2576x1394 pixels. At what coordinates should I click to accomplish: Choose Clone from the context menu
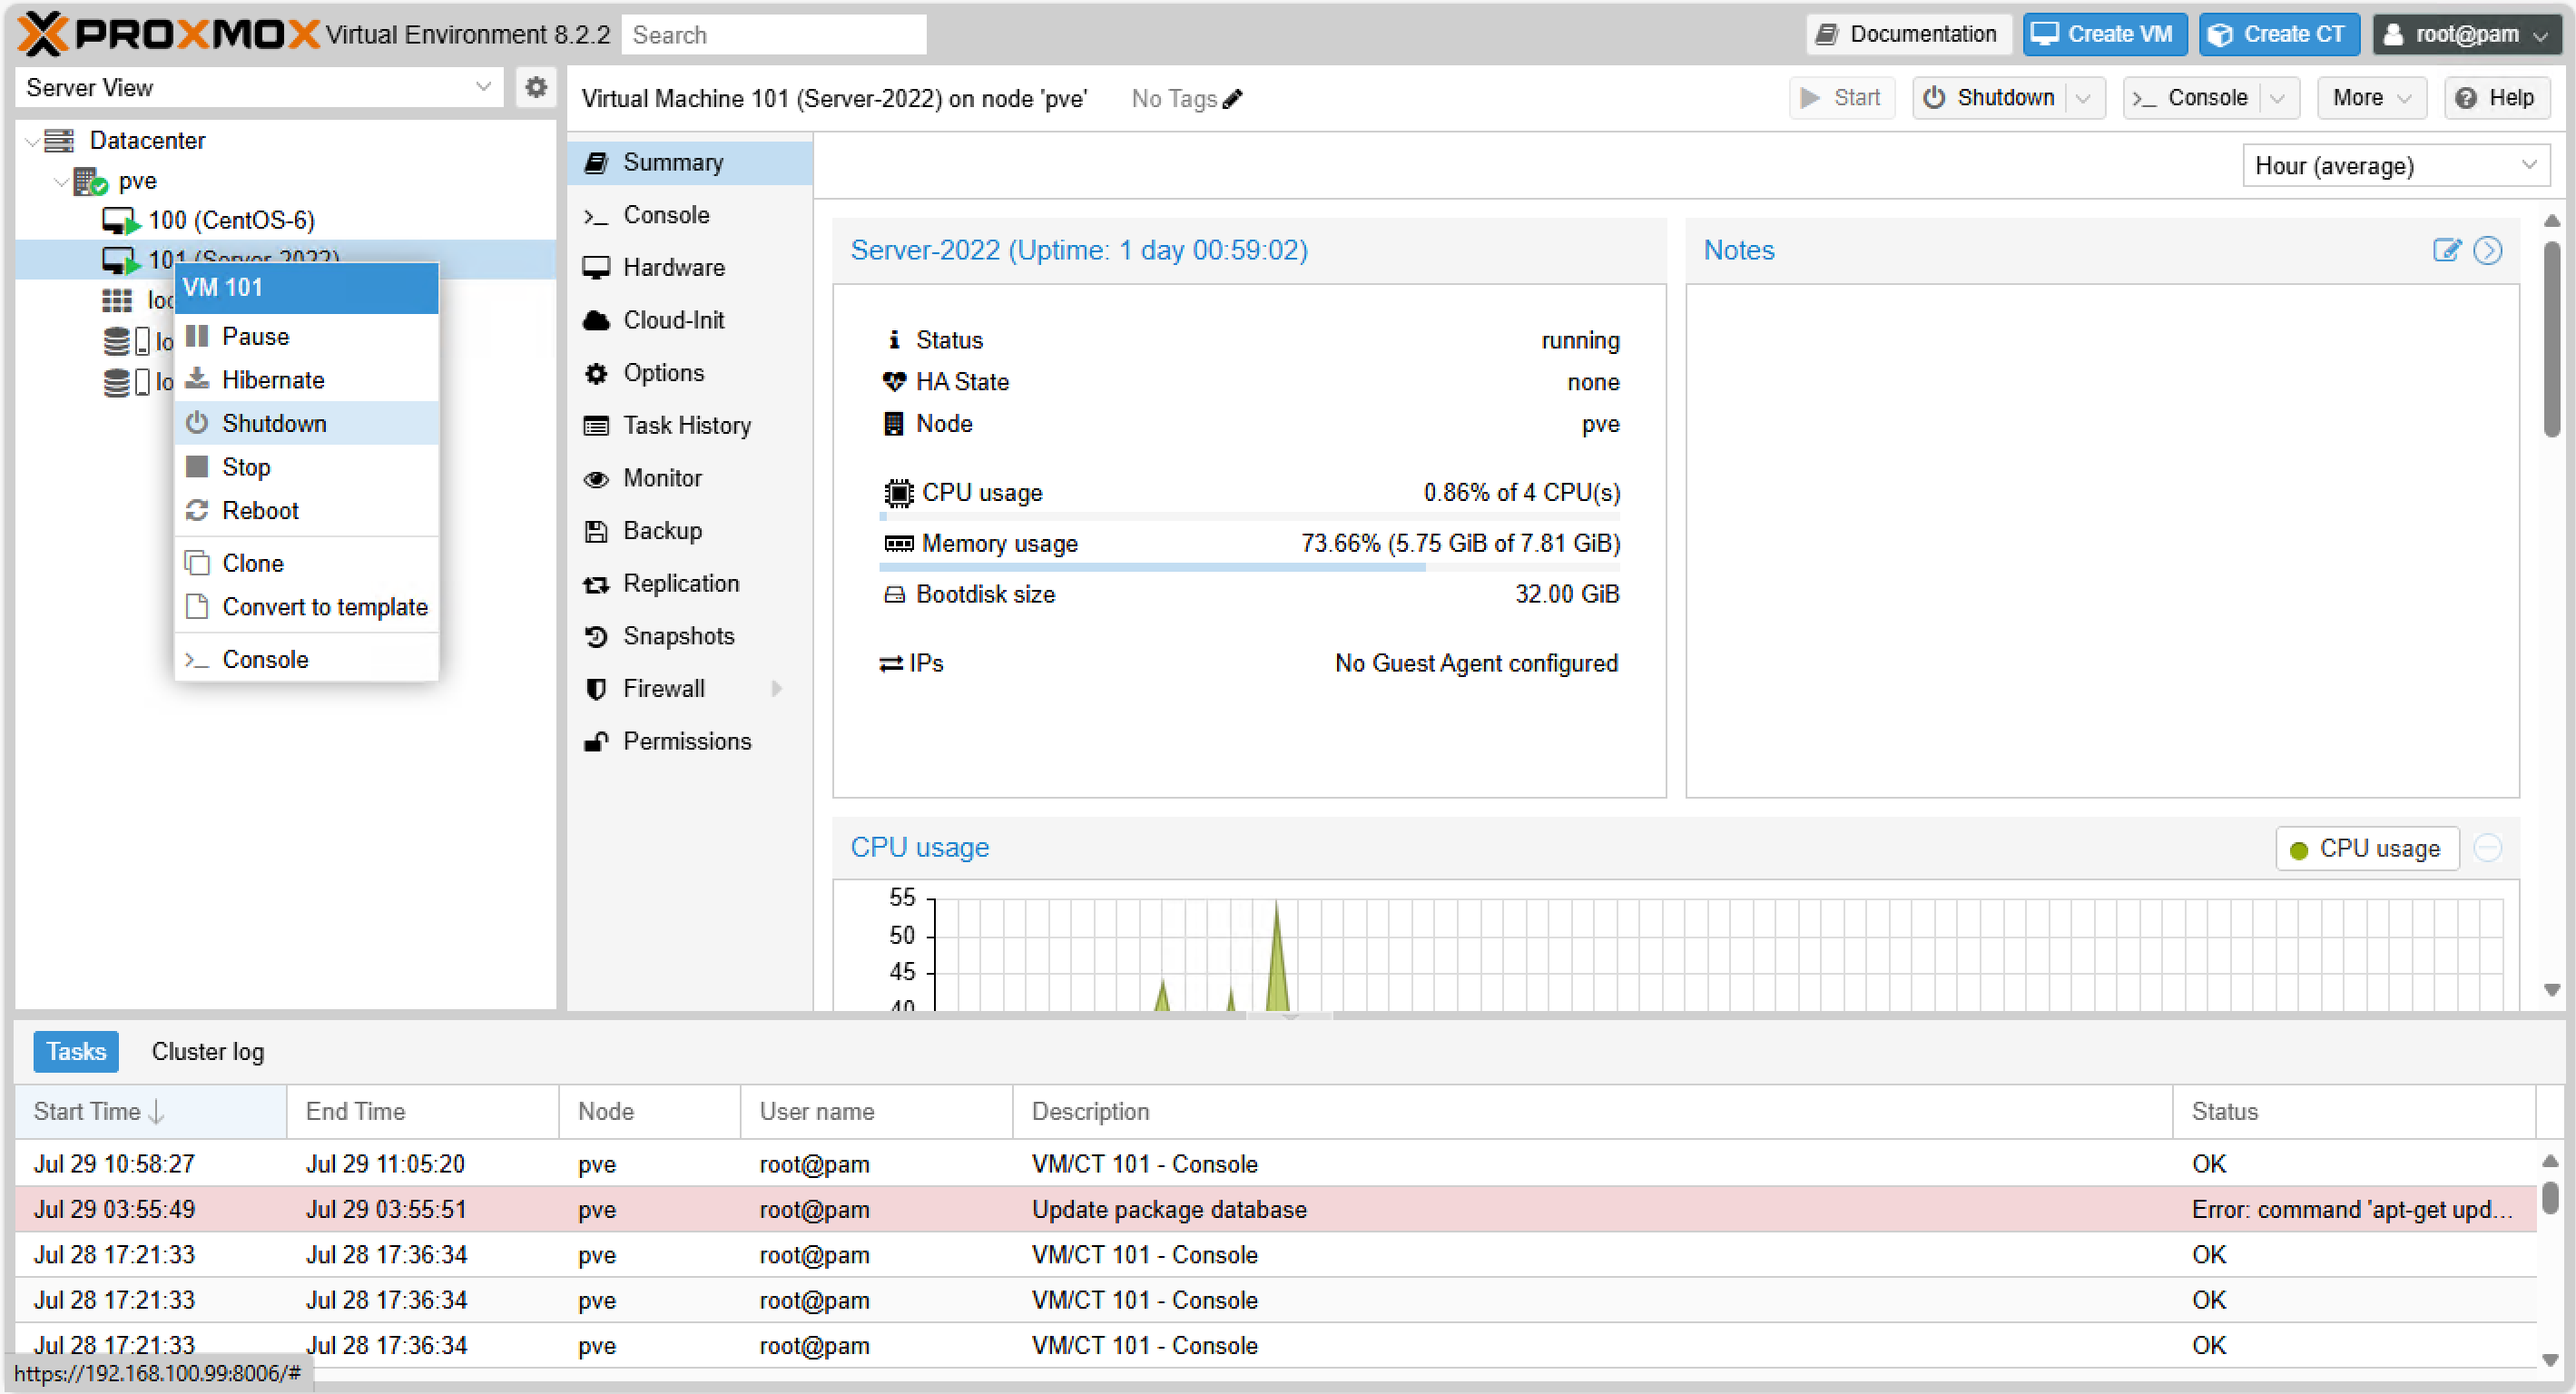[x=306, y=563]
